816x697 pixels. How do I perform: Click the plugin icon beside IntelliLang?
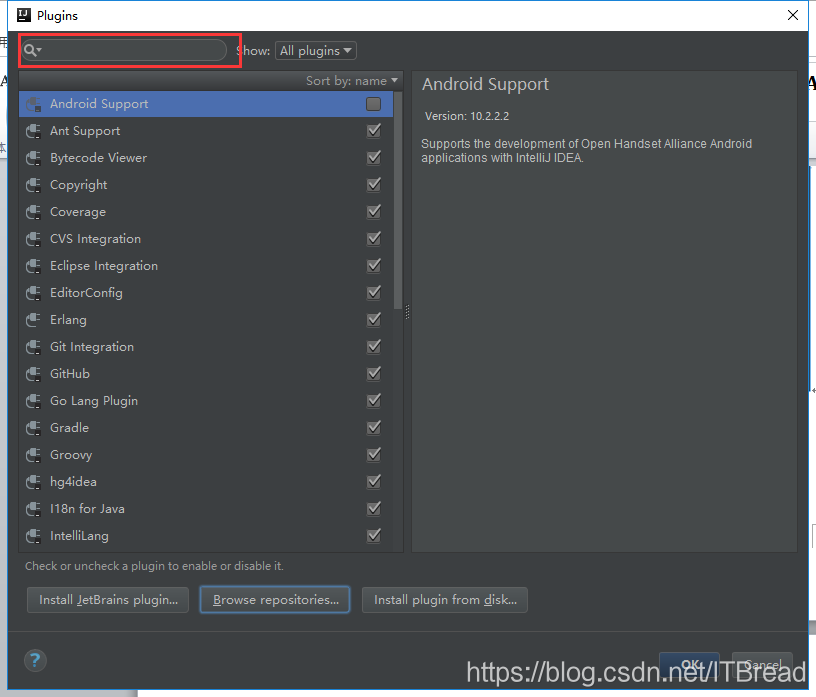pyautogui.click(x=34, y=536)
